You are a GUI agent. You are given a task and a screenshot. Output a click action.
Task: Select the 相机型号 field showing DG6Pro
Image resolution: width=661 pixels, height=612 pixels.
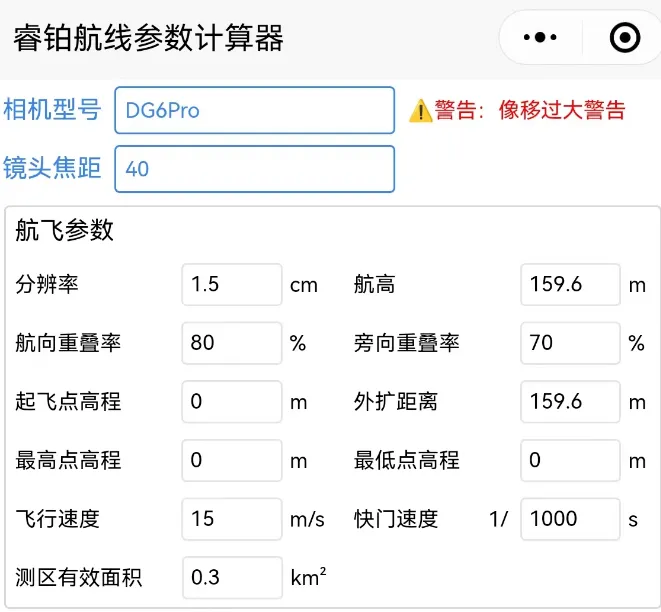coord(255,110)
